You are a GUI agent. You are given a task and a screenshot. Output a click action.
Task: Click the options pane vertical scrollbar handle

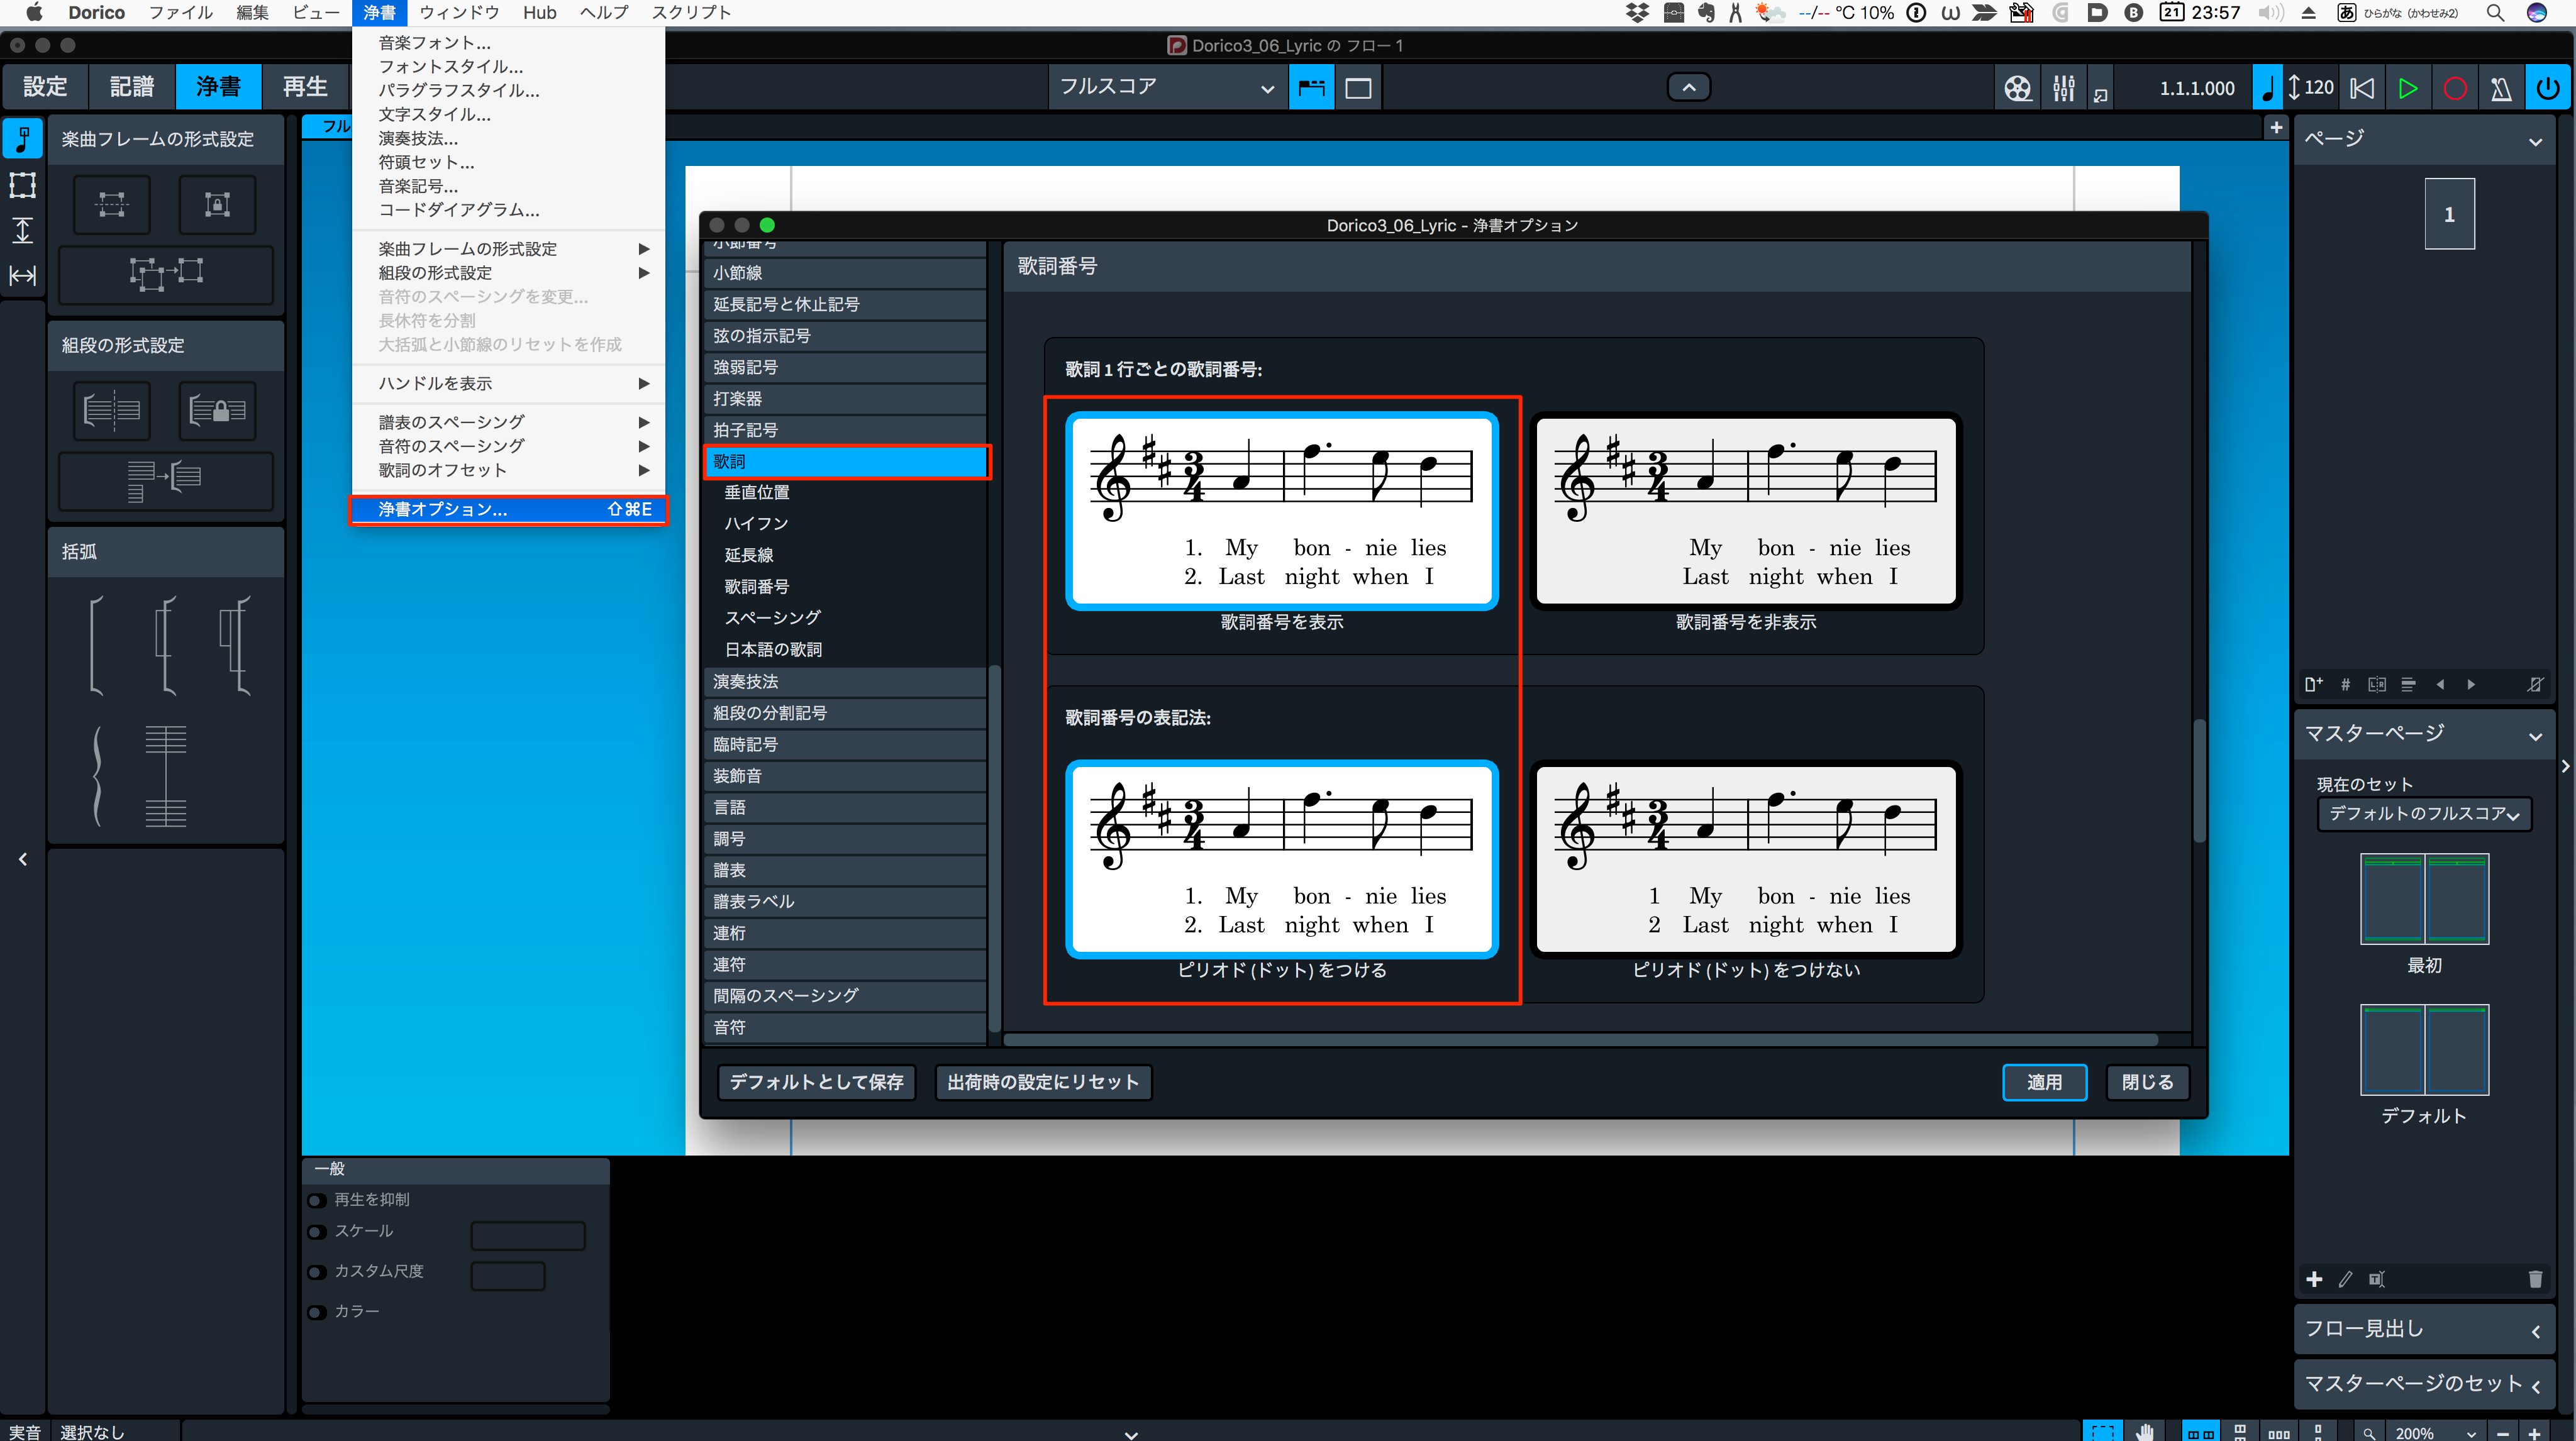(2199, 780)
